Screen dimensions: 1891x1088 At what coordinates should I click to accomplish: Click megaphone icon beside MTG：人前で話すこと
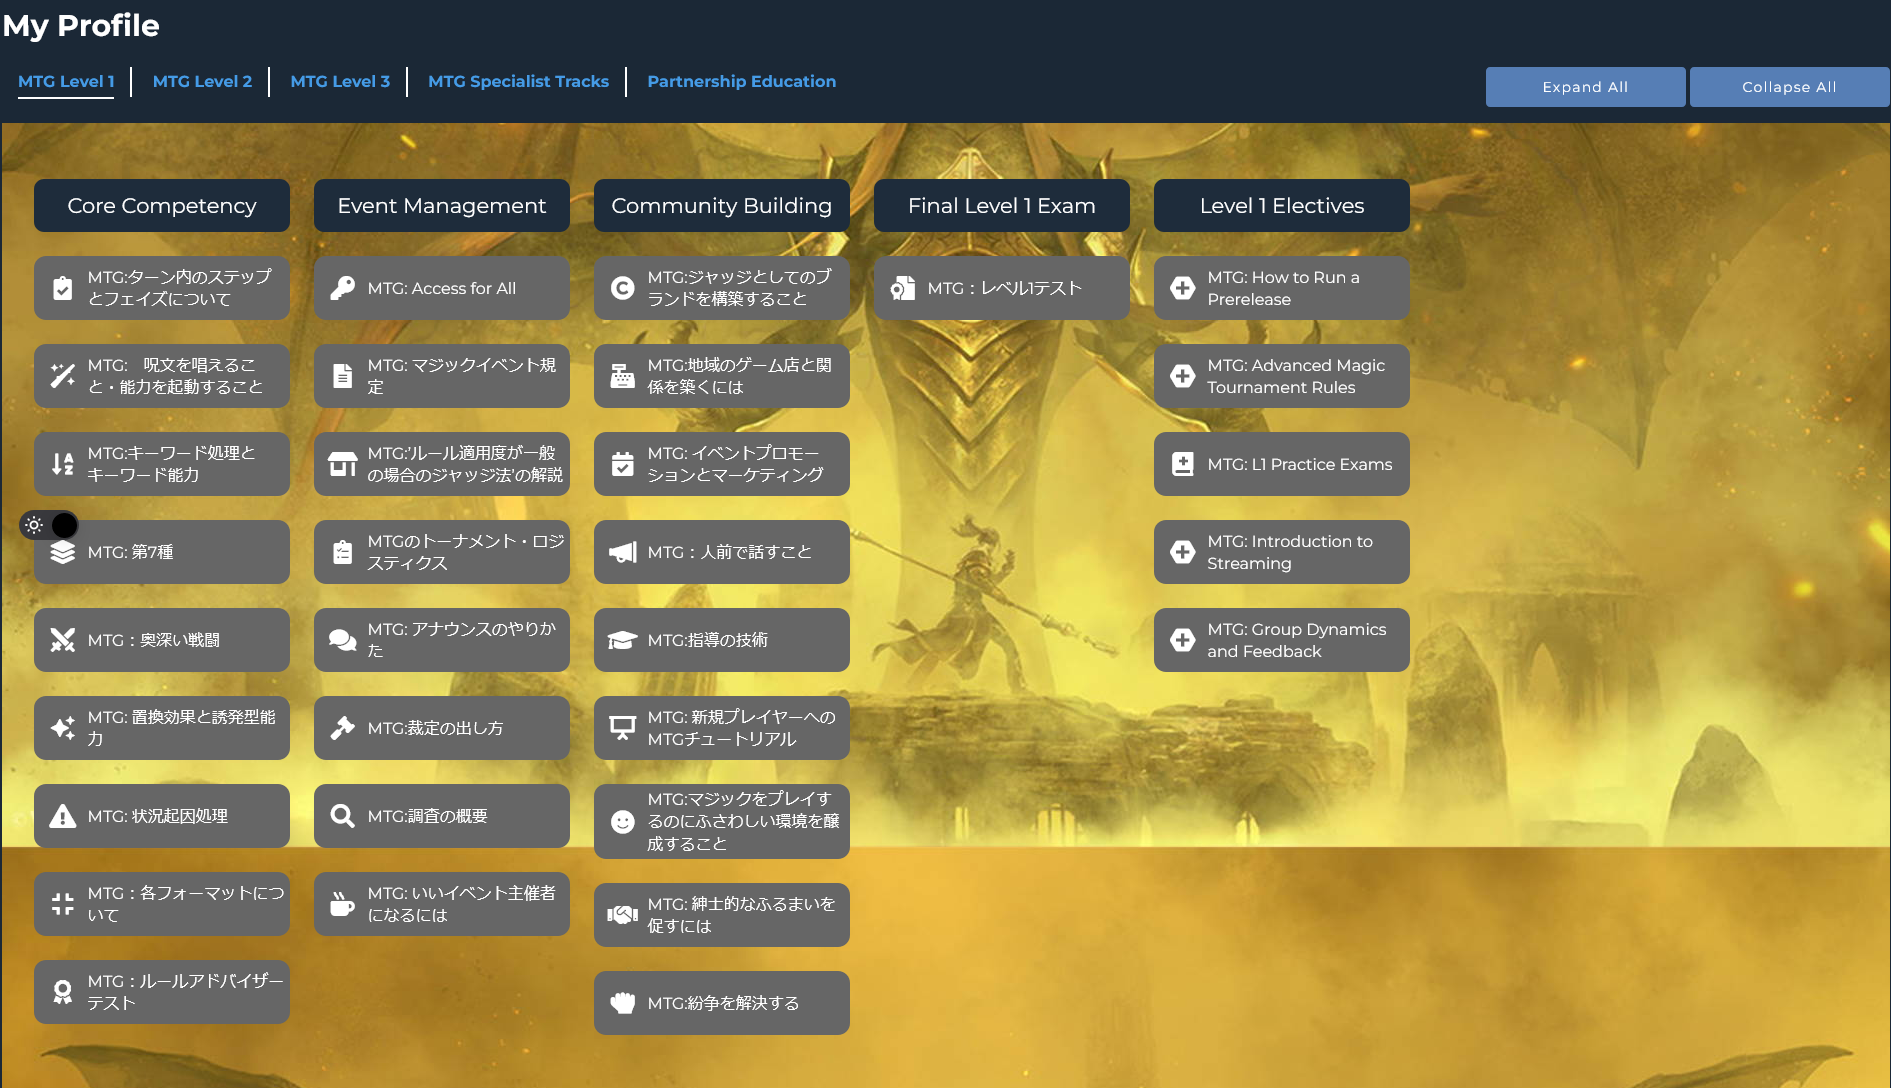click(622, 552)
